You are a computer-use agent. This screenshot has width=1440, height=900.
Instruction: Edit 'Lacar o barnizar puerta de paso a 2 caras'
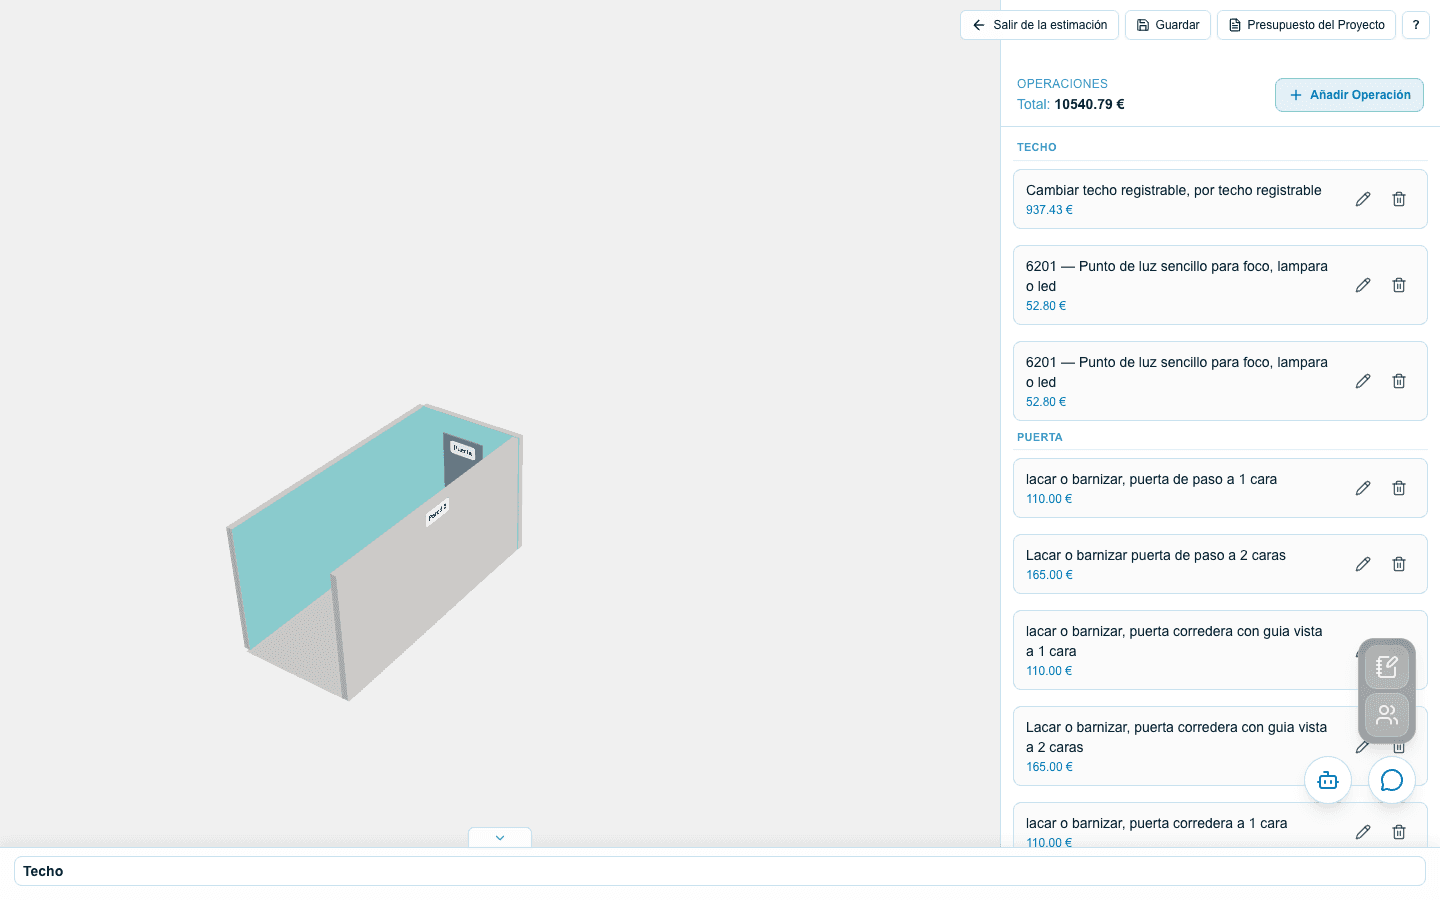(1363, 564)
